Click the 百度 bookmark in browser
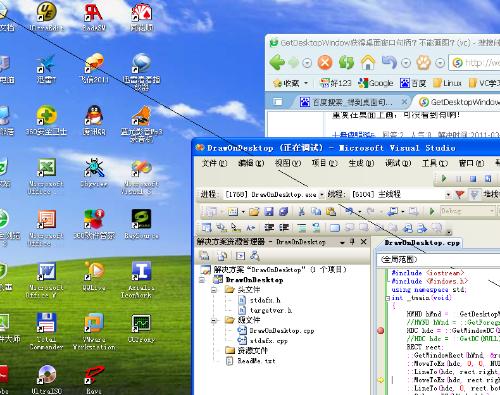 coord(413,83)
